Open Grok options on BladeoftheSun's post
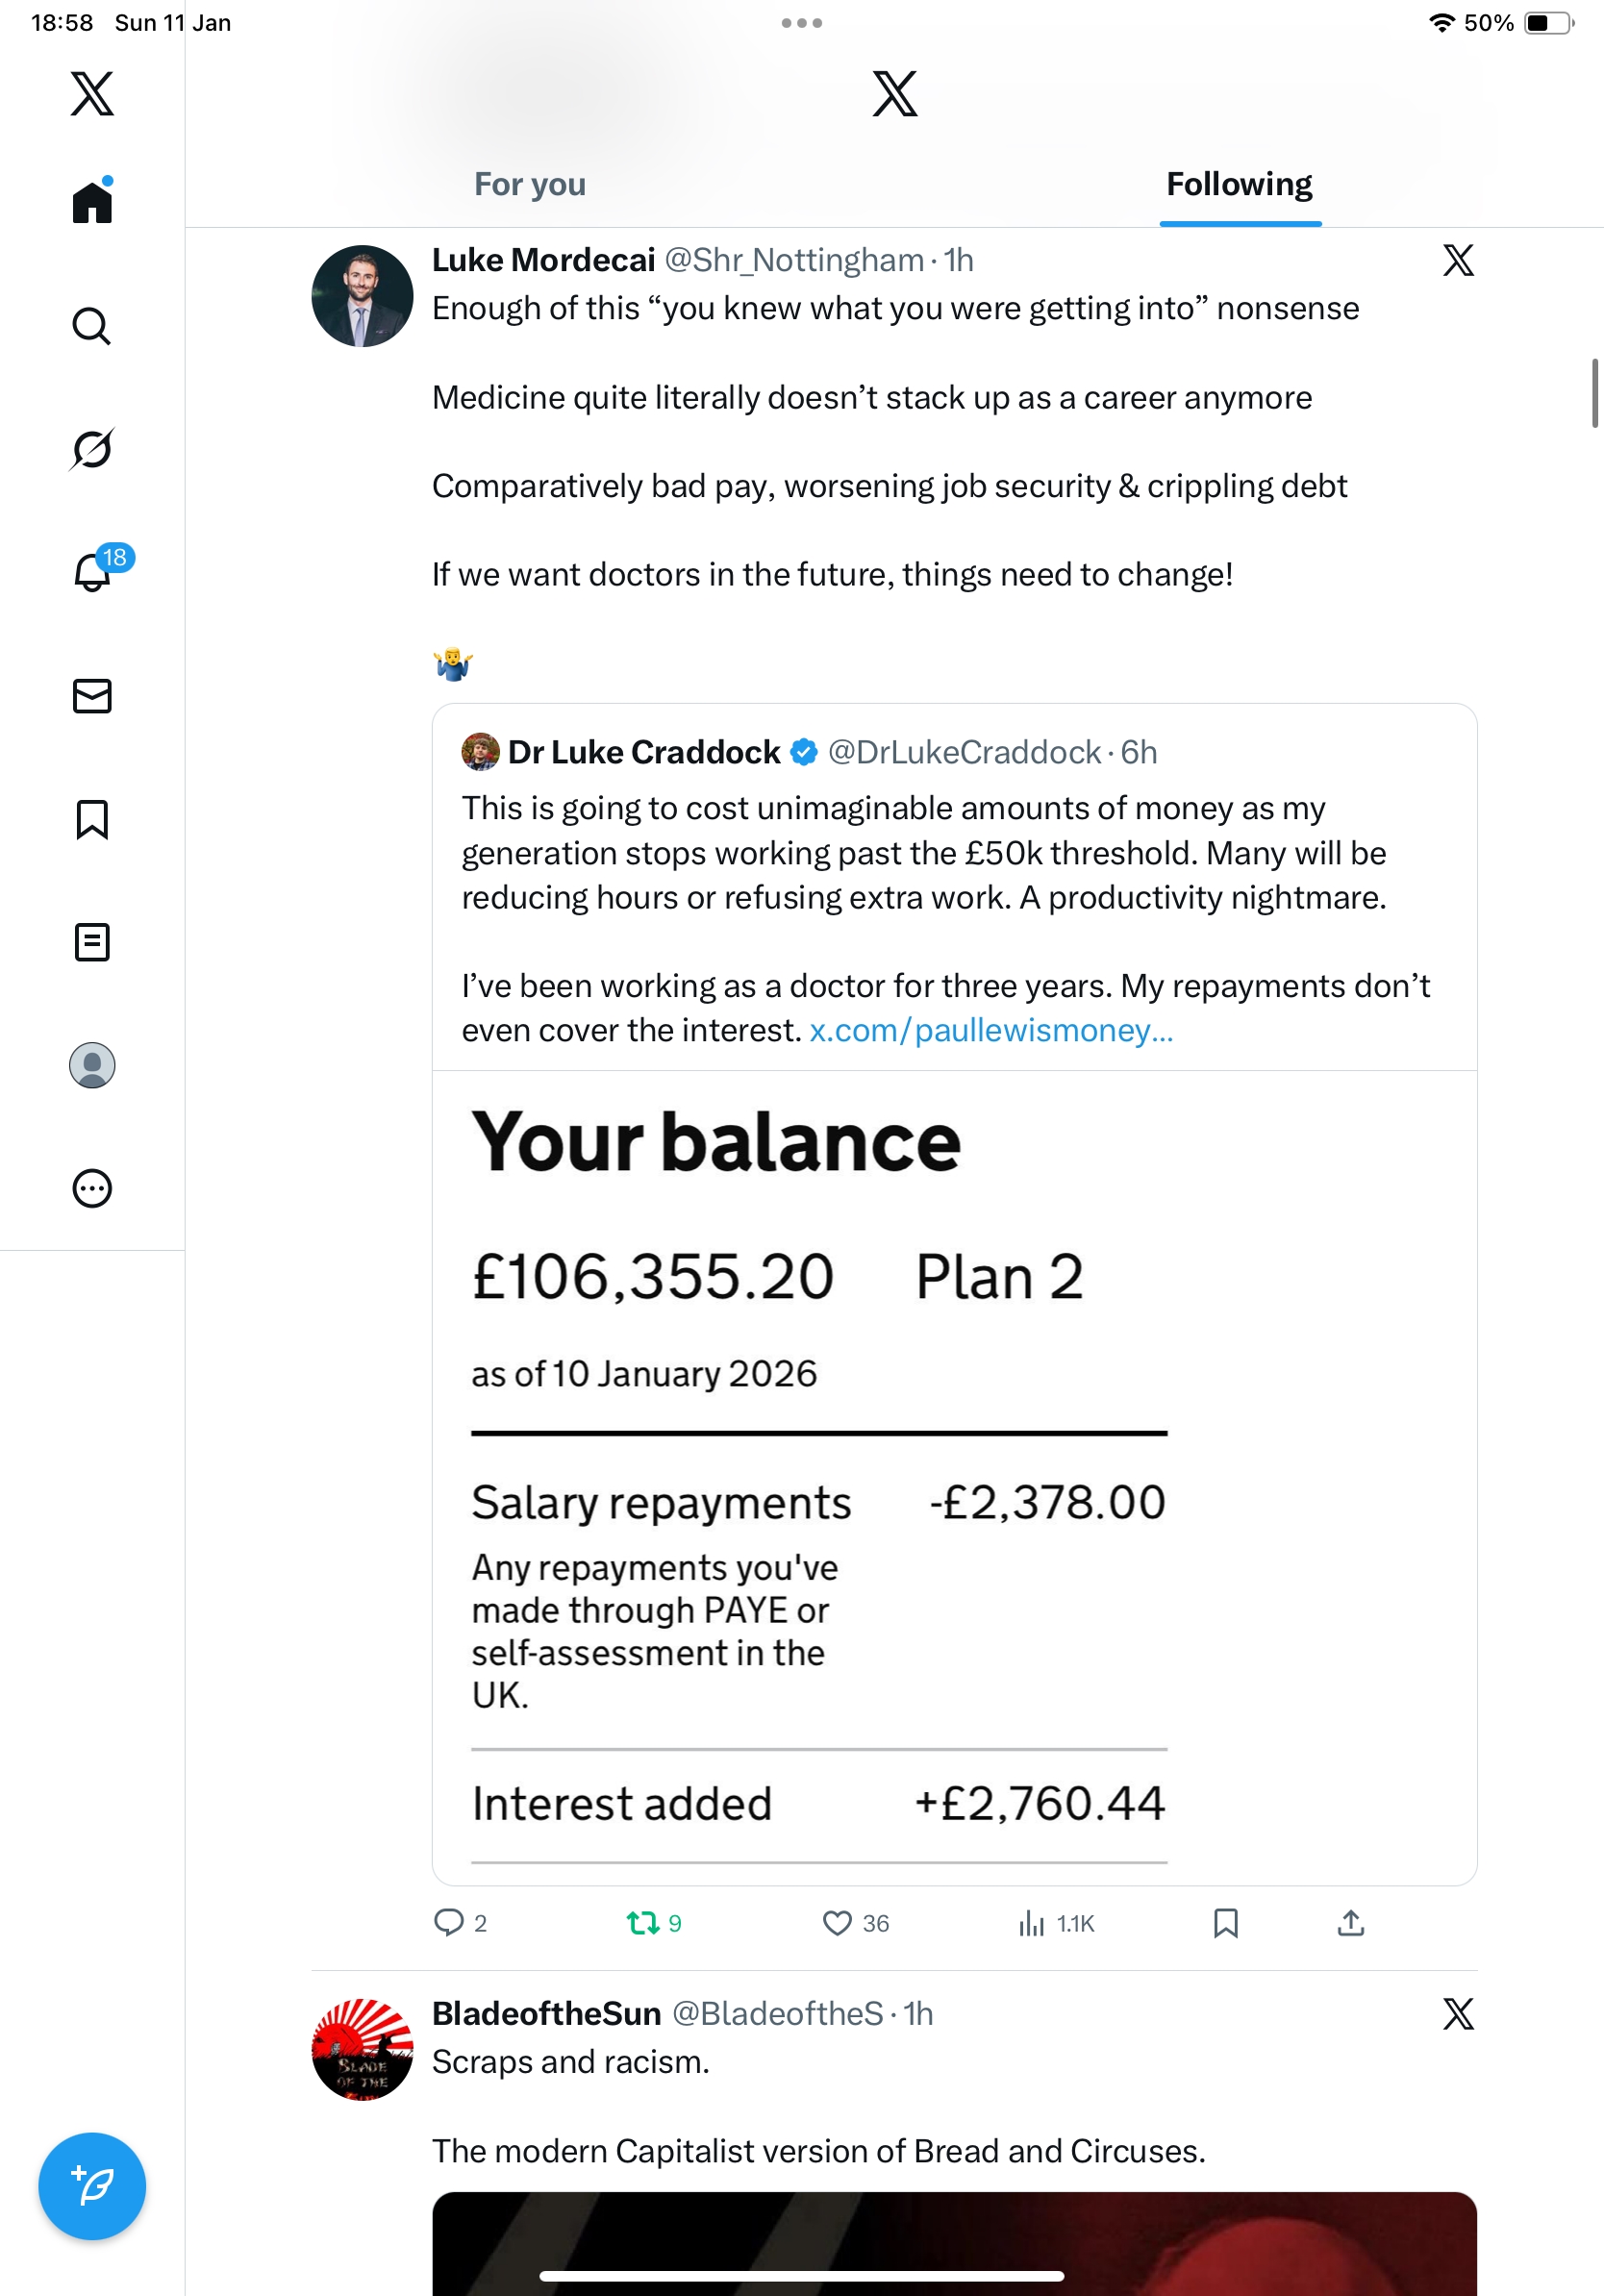 [1458, 2013]
